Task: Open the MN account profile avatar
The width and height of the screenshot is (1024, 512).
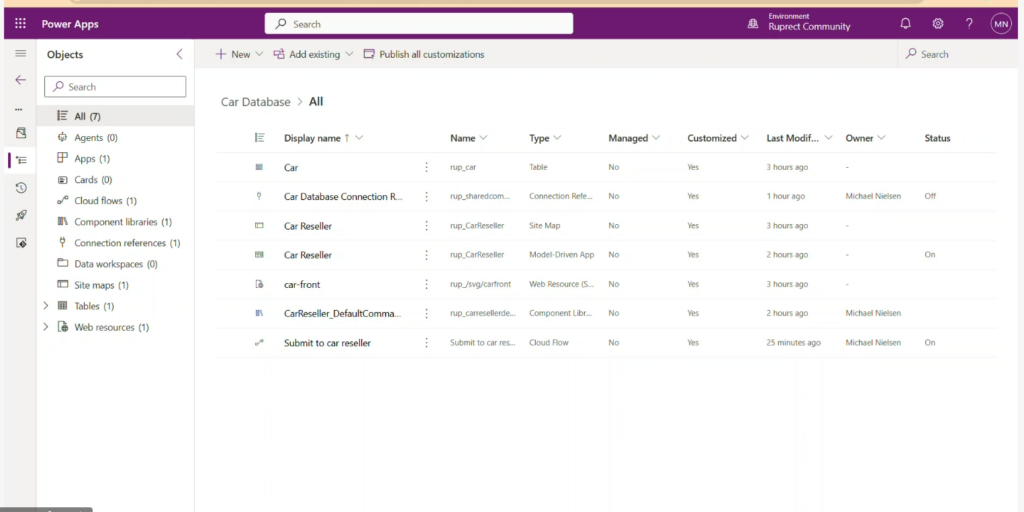Action: tap(1001, 24)
